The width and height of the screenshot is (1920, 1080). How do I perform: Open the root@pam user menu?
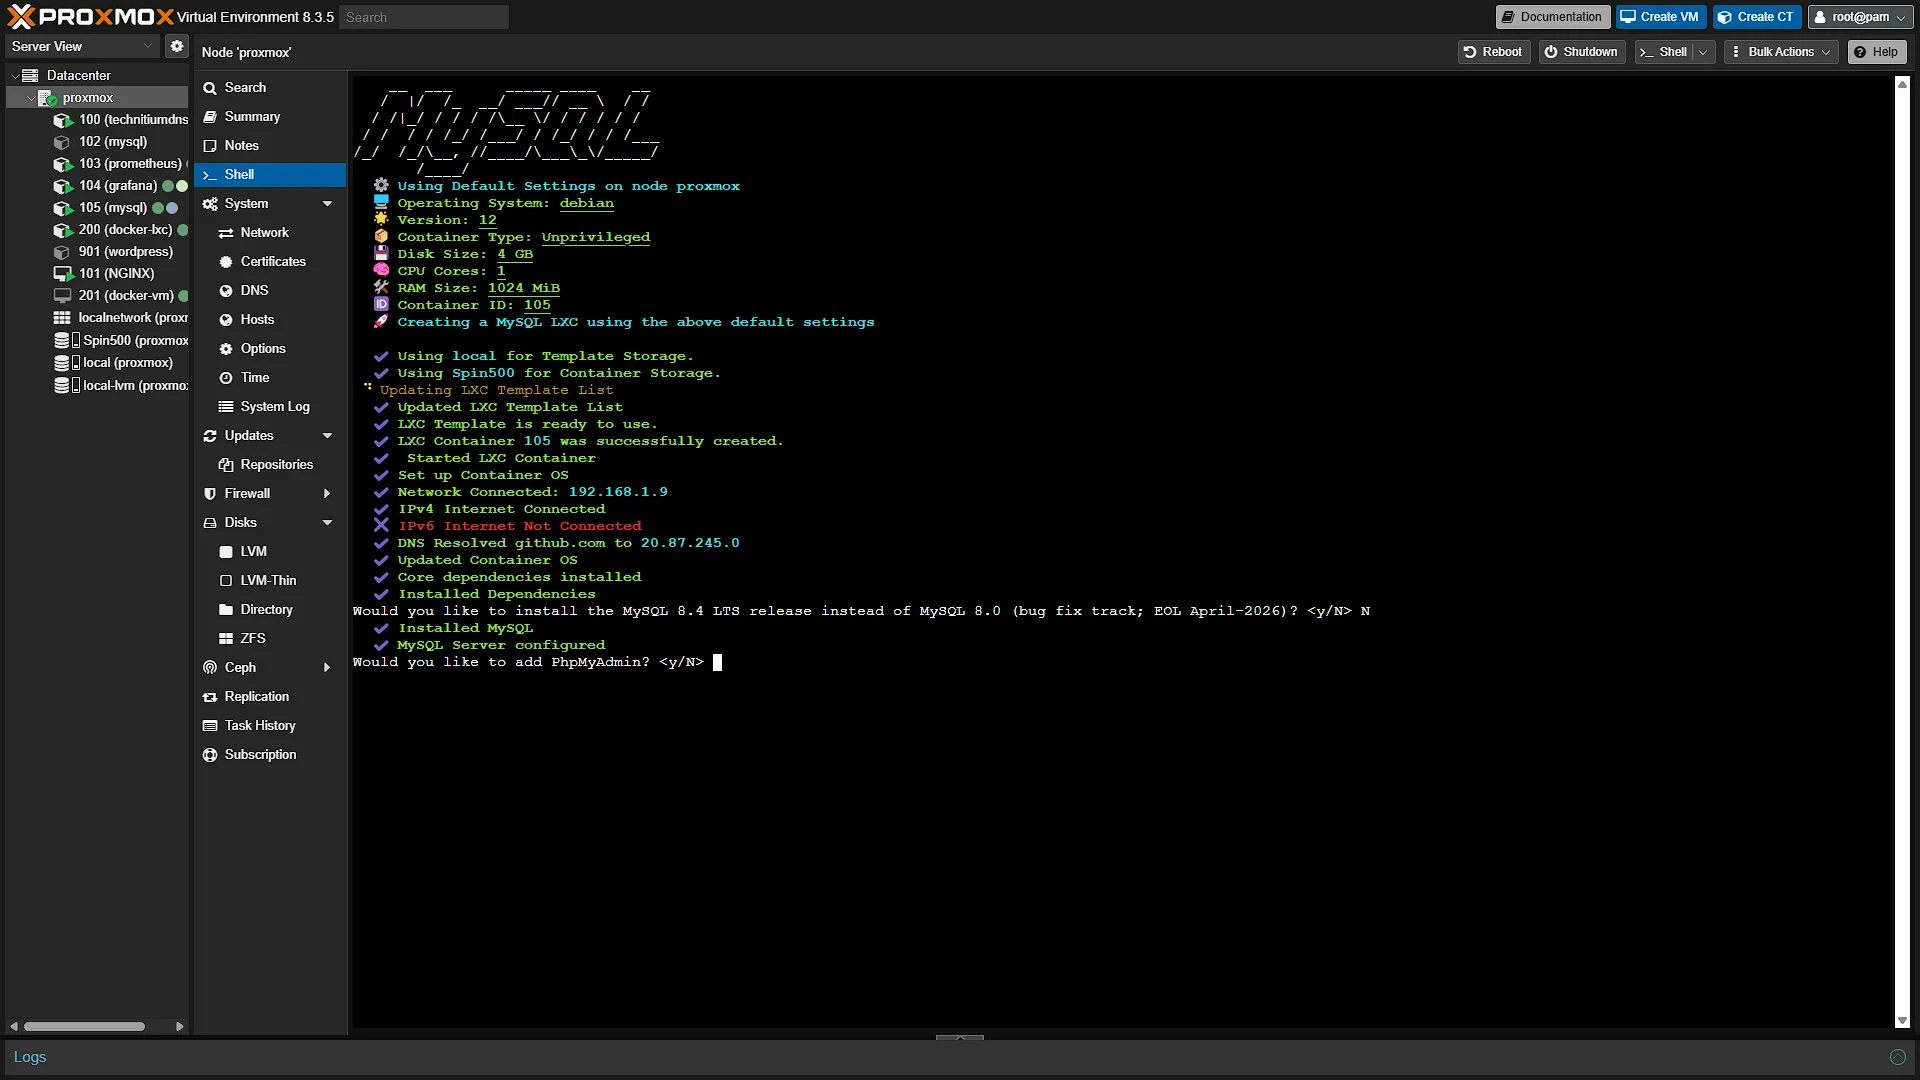[1859, 17]
